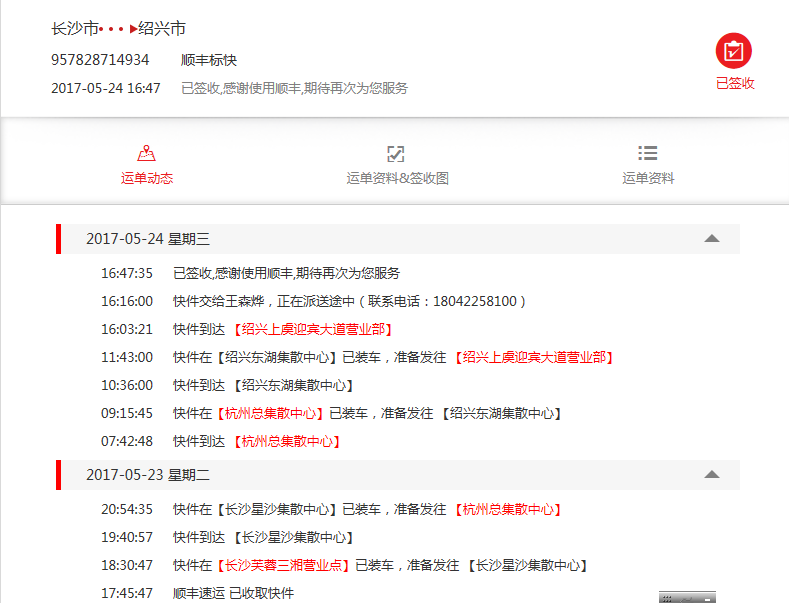
Task: Click 长沙星沙集散中心 in the 19:40:57 row
Action: (294, 538)
